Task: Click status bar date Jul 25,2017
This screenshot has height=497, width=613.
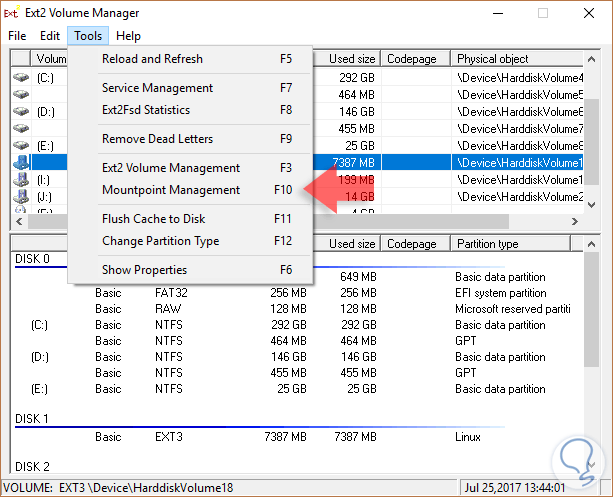Action: click(x=515, y=488)
